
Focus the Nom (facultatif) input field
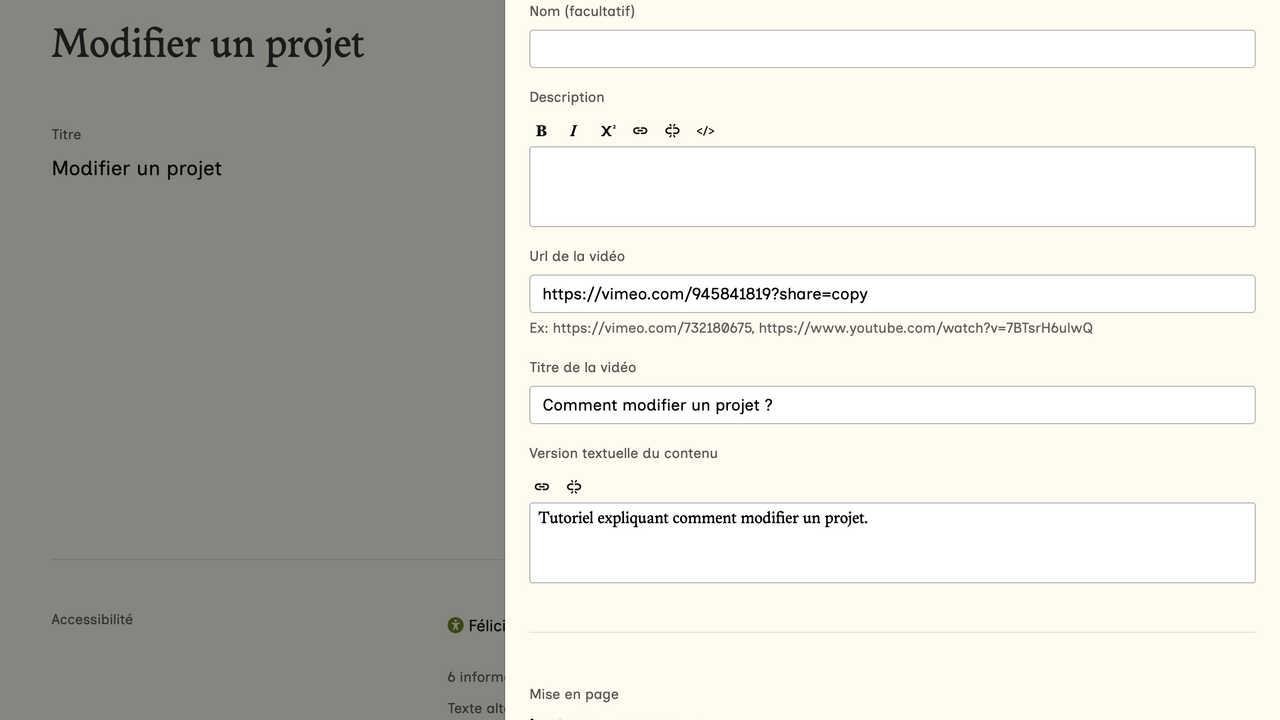pos(891,49)
